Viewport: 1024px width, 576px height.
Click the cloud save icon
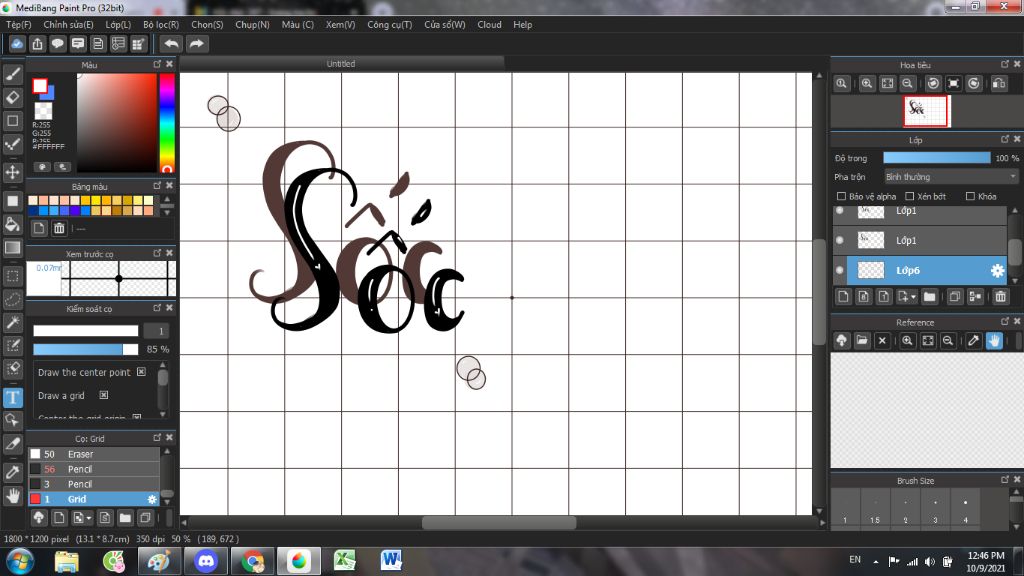pos(17,44)
